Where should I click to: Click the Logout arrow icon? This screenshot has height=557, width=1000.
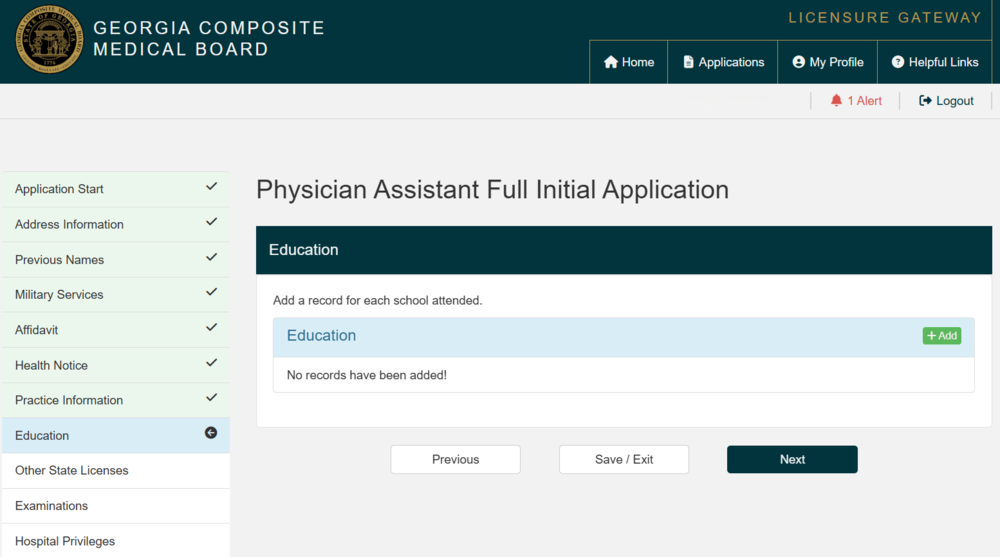pyautogui.click(x=925, y=101)
